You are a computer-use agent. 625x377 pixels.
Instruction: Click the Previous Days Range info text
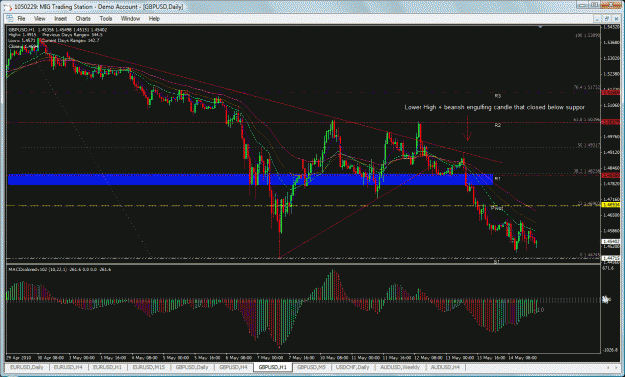[x=71, y=35]
